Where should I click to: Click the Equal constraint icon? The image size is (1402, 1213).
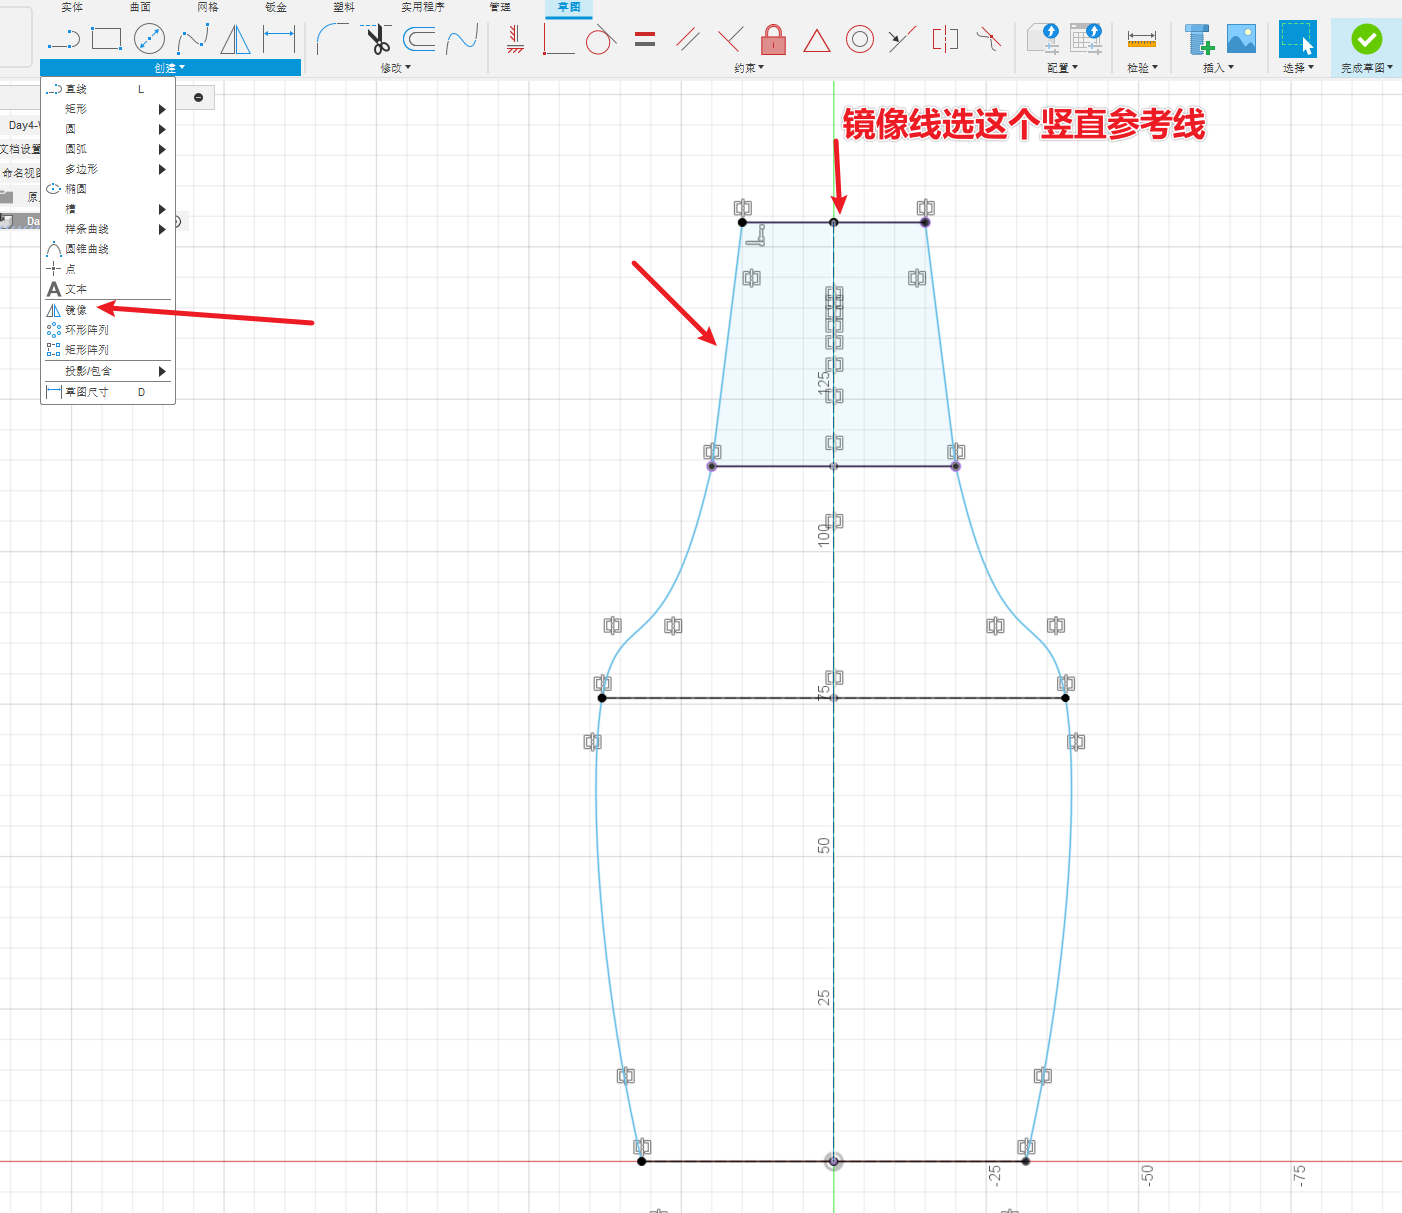pos(645,40)
